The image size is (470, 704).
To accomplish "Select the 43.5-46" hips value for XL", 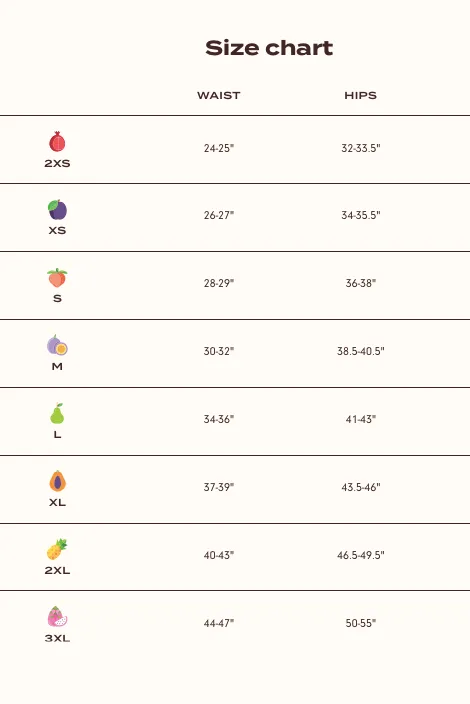I will click(361, 487).
